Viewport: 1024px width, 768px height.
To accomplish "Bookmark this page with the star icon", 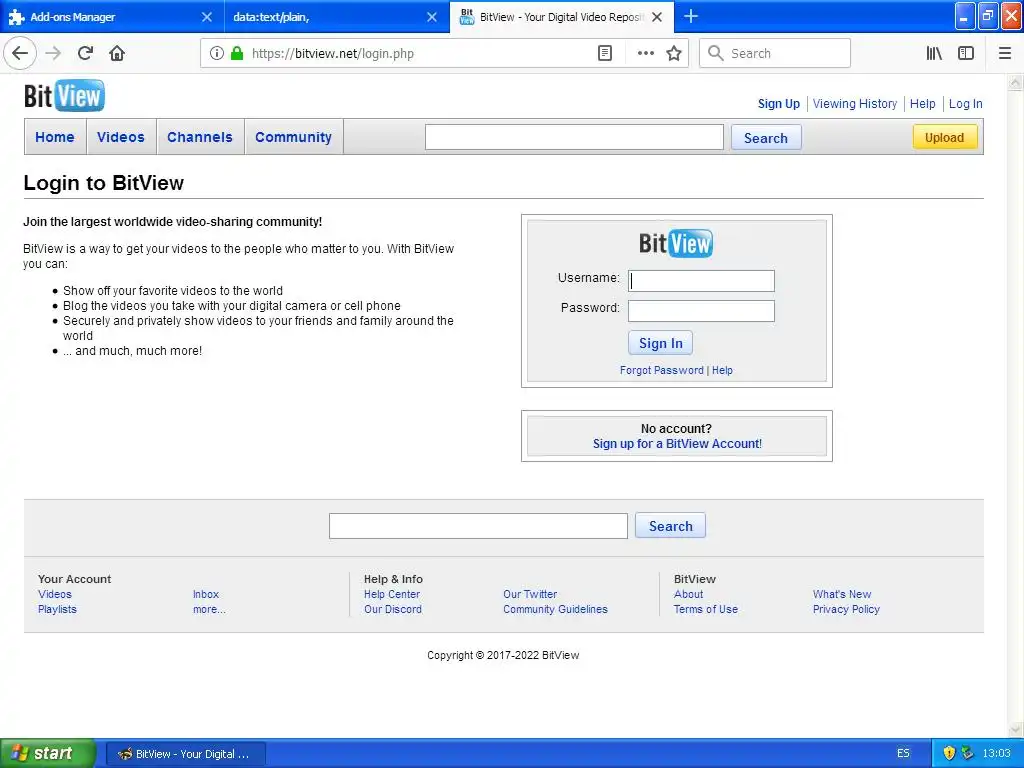I will point(674,54).
